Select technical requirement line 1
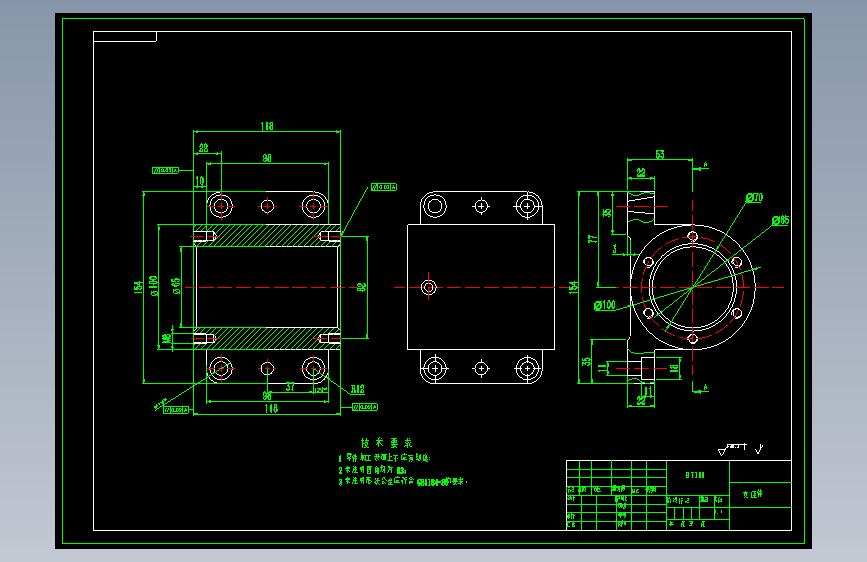The image size is (867, 562). (385, 458)
